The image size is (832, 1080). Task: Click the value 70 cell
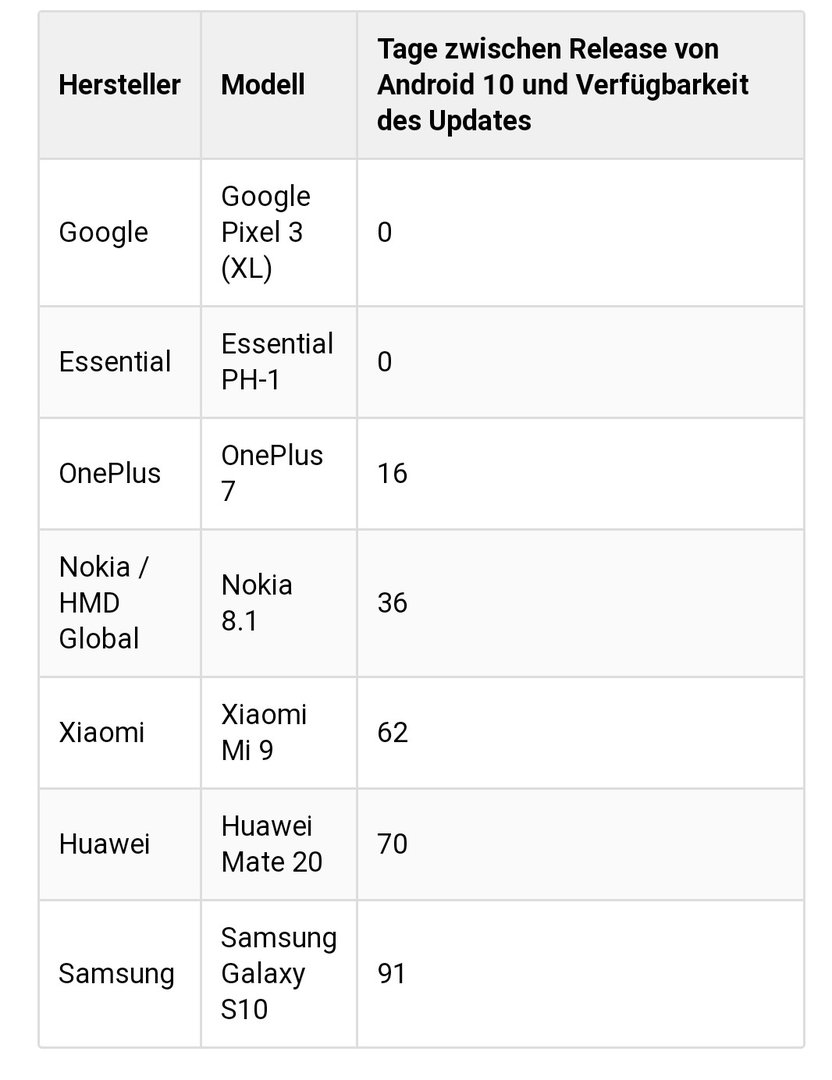[580, 844]
